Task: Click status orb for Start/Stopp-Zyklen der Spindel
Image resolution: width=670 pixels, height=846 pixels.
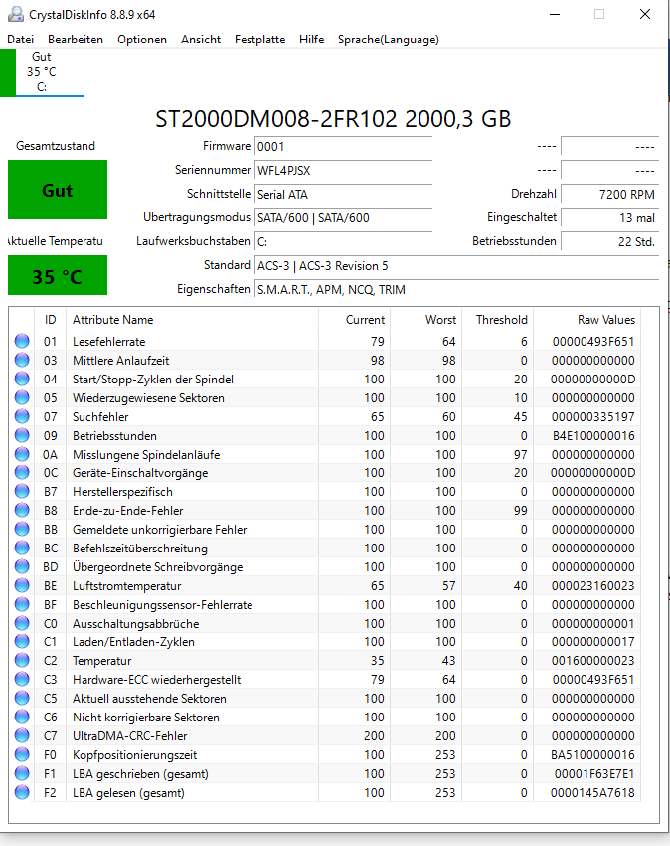Action: click(22, 379)
